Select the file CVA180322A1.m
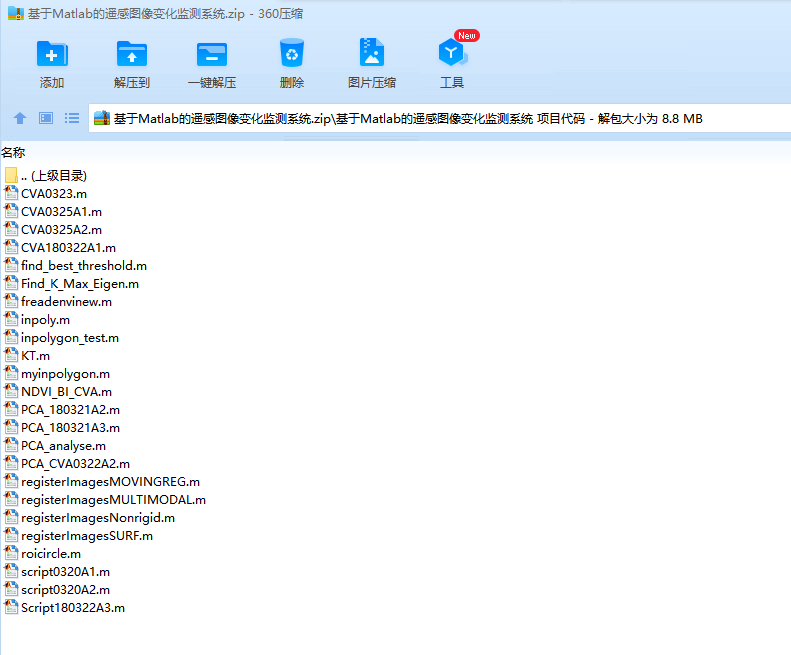This screenshot has width=791, height=655. (69, 248)
